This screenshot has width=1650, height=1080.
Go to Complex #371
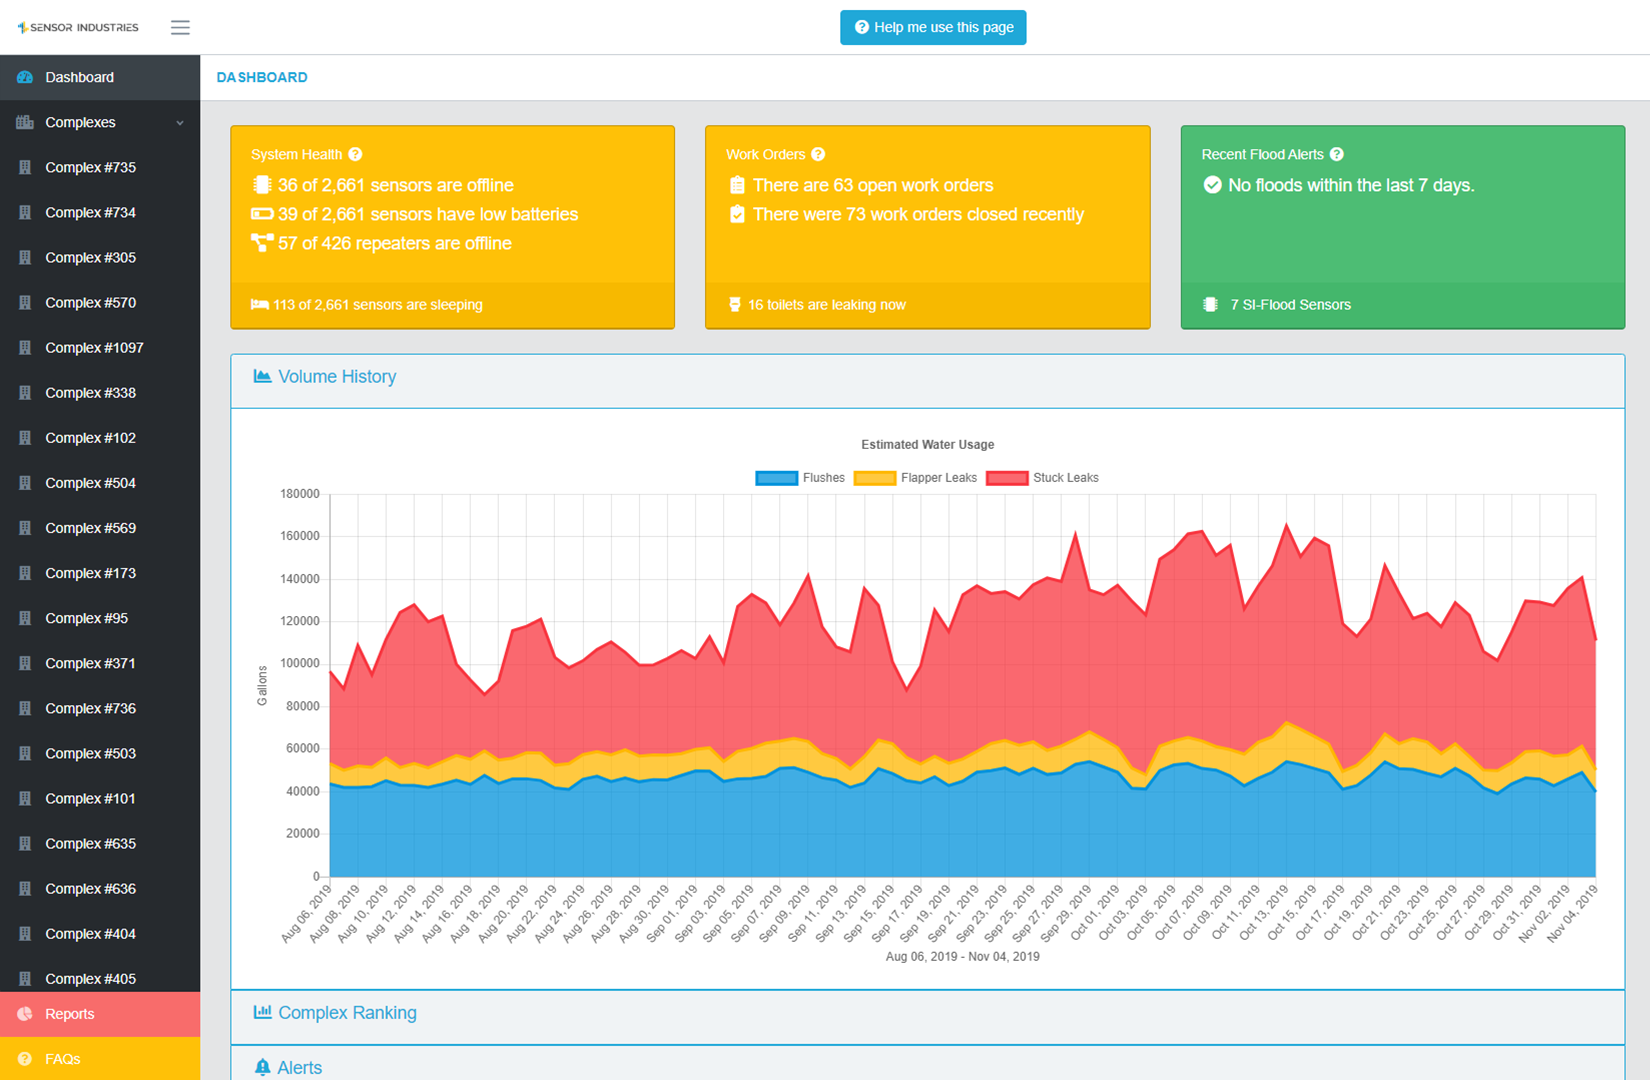pos(100,662)
